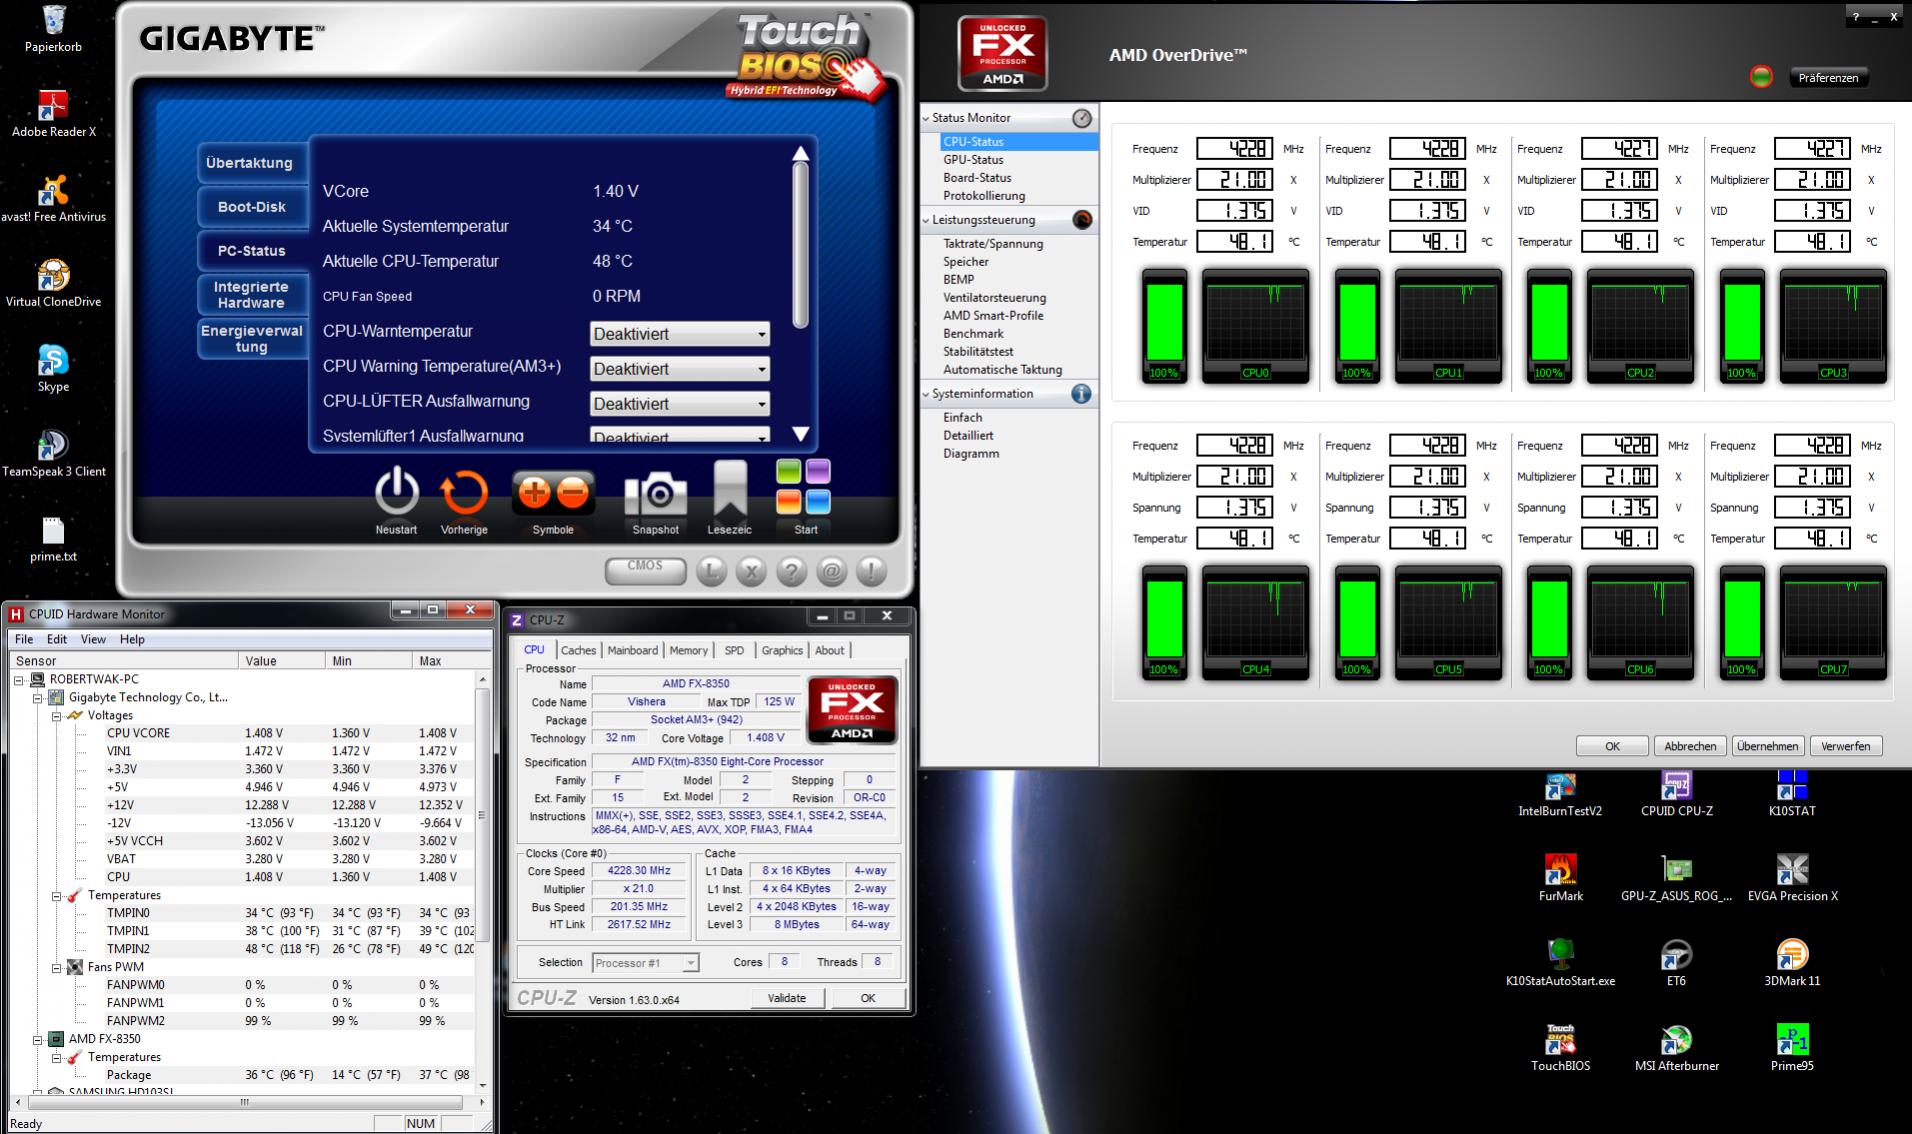1912x1134 pixels.
Task: Launch FurMark from the desktop
Action: [x=1560, y=870]
